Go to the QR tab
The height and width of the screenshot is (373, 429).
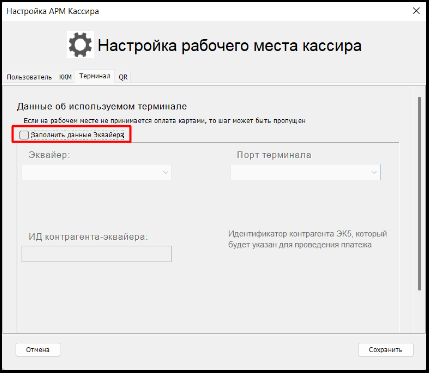[x=123, y=77]
